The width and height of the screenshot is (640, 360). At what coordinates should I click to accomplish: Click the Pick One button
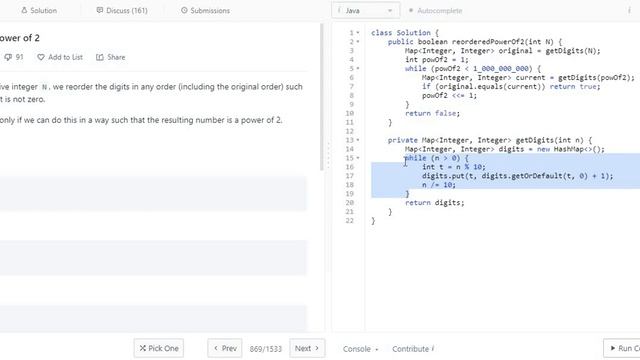tap(159, 348)
